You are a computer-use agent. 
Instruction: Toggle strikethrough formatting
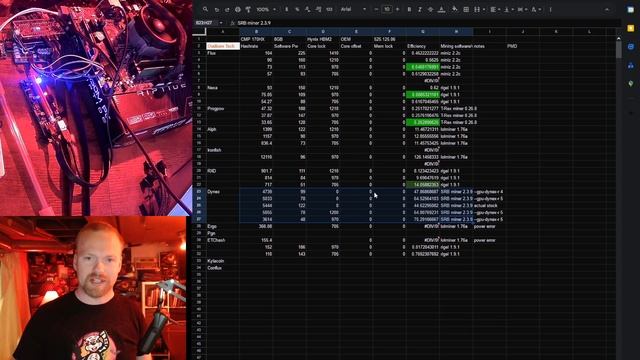coord(430,9)
